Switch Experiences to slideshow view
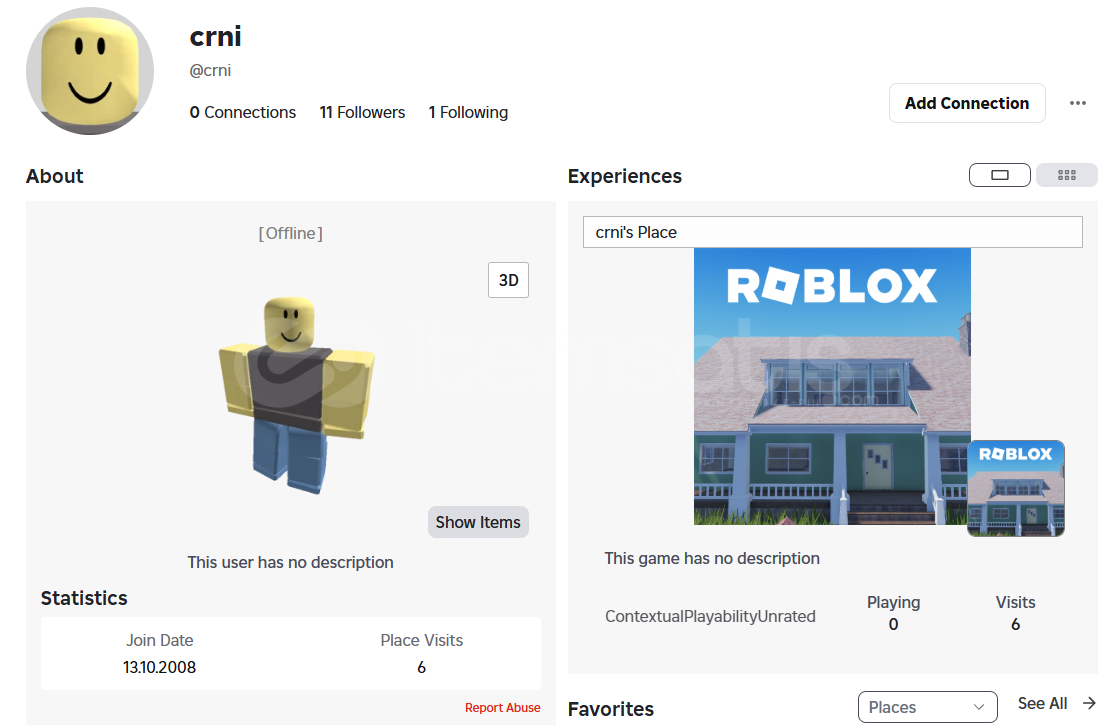 point(999,175)
